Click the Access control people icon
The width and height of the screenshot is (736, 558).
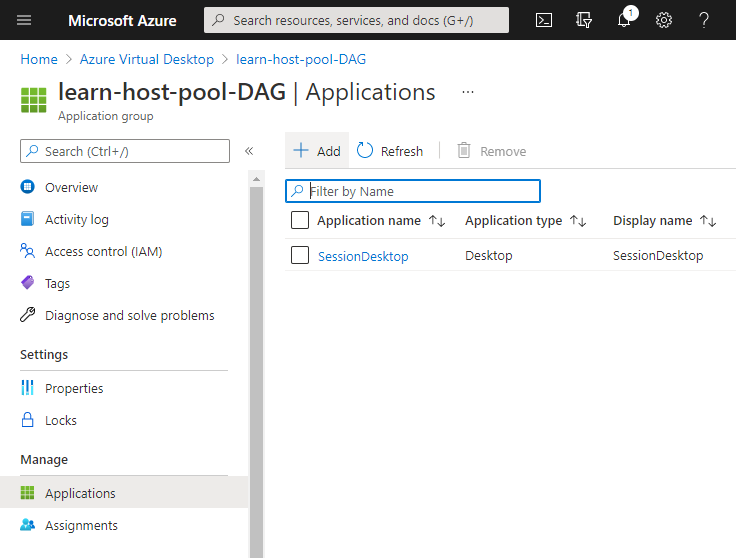click(x=28, y=251)
